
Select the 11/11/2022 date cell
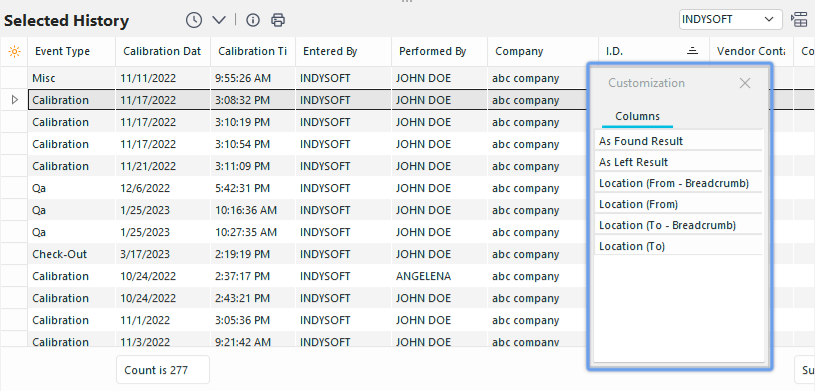point(163,79)
